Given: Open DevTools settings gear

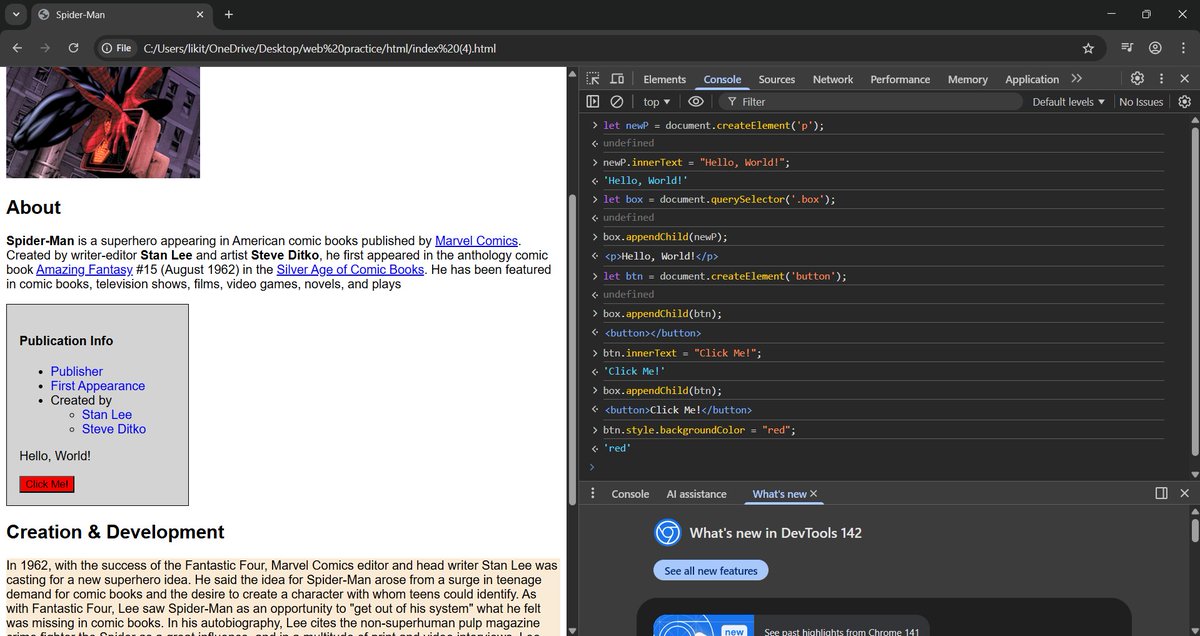Looking at the screenshot, I should [1137, 78].
